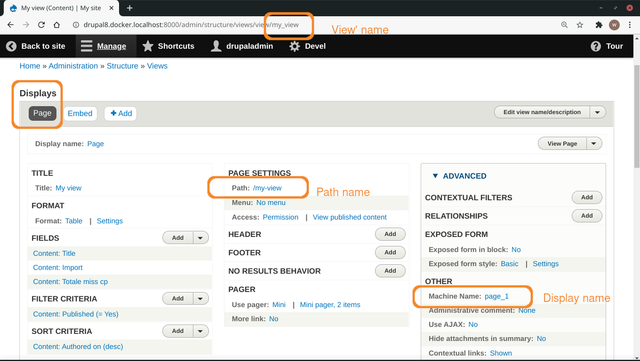Image resolution: width=640 pixels, height=361 pixels.
Task: Edit the Title My view link
Action: click(x=69, y=188)
